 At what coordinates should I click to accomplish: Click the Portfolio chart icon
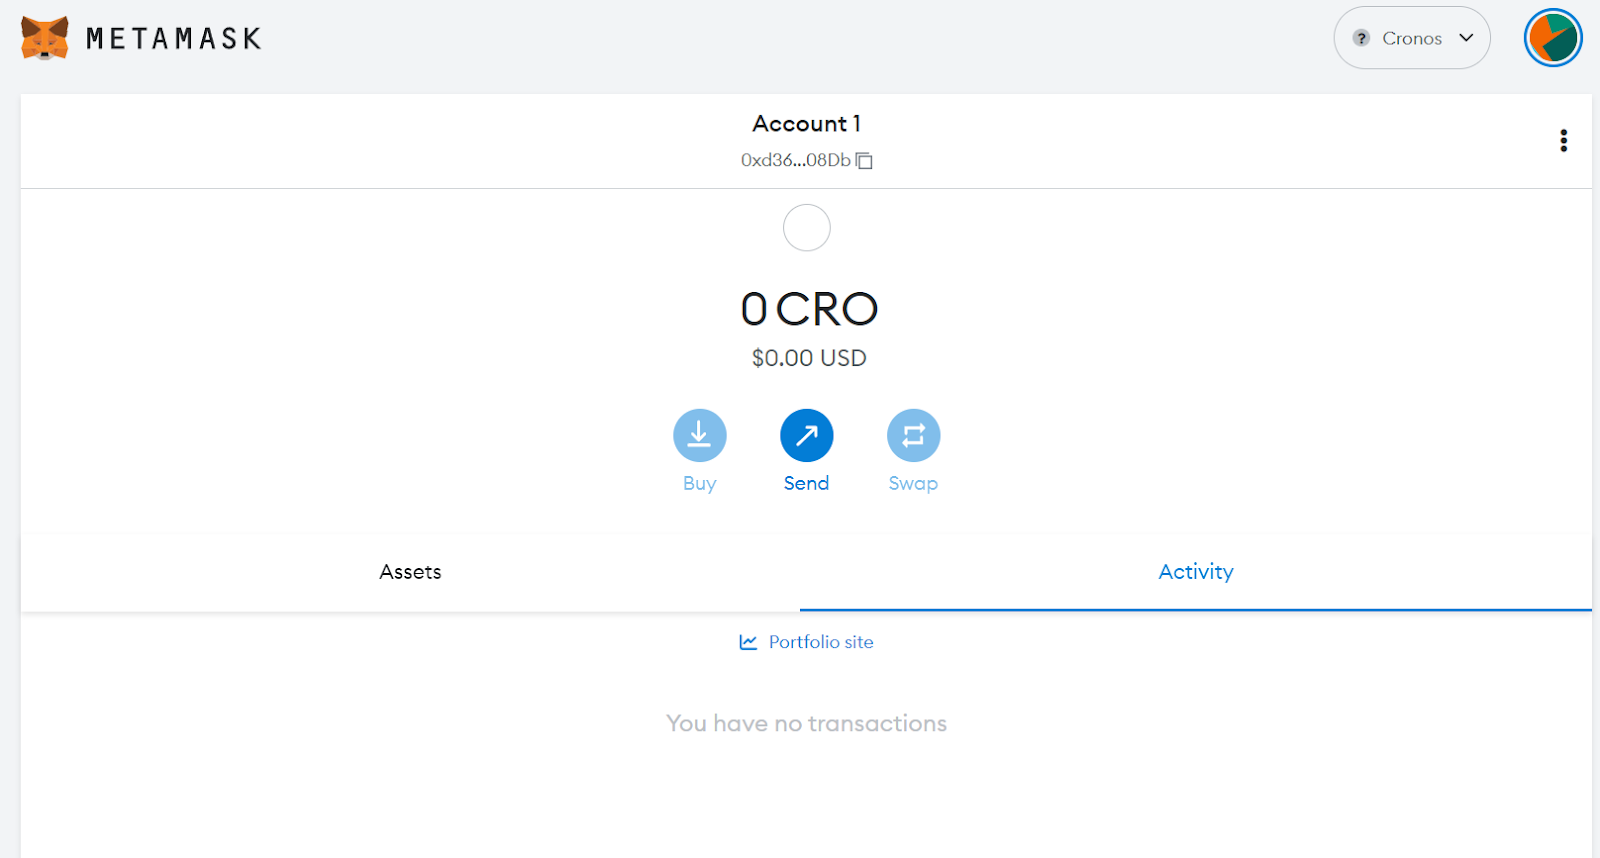pyautogui.click(x=748, y=642)
